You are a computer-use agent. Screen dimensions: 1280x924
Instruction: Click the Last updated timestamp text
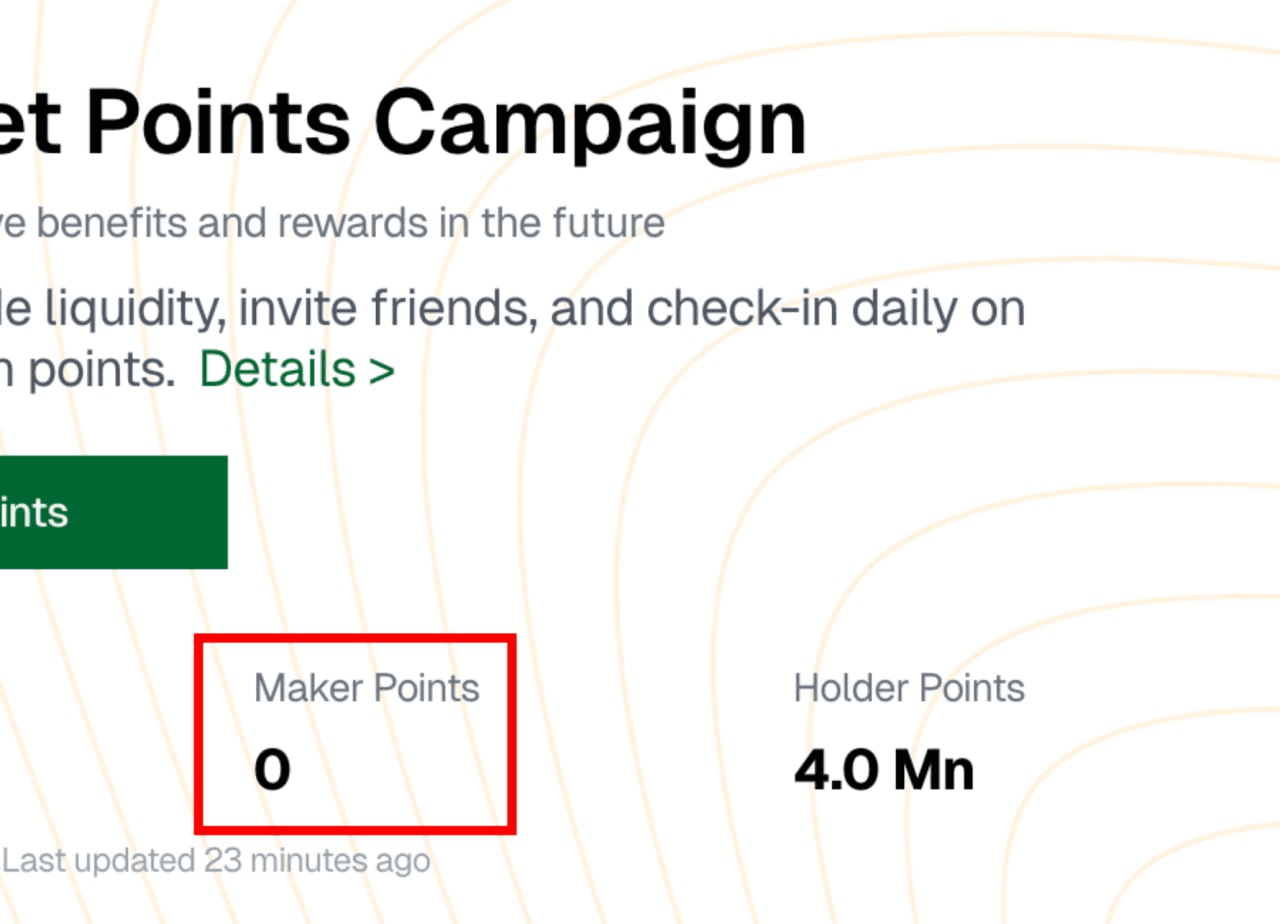[217, 860]
